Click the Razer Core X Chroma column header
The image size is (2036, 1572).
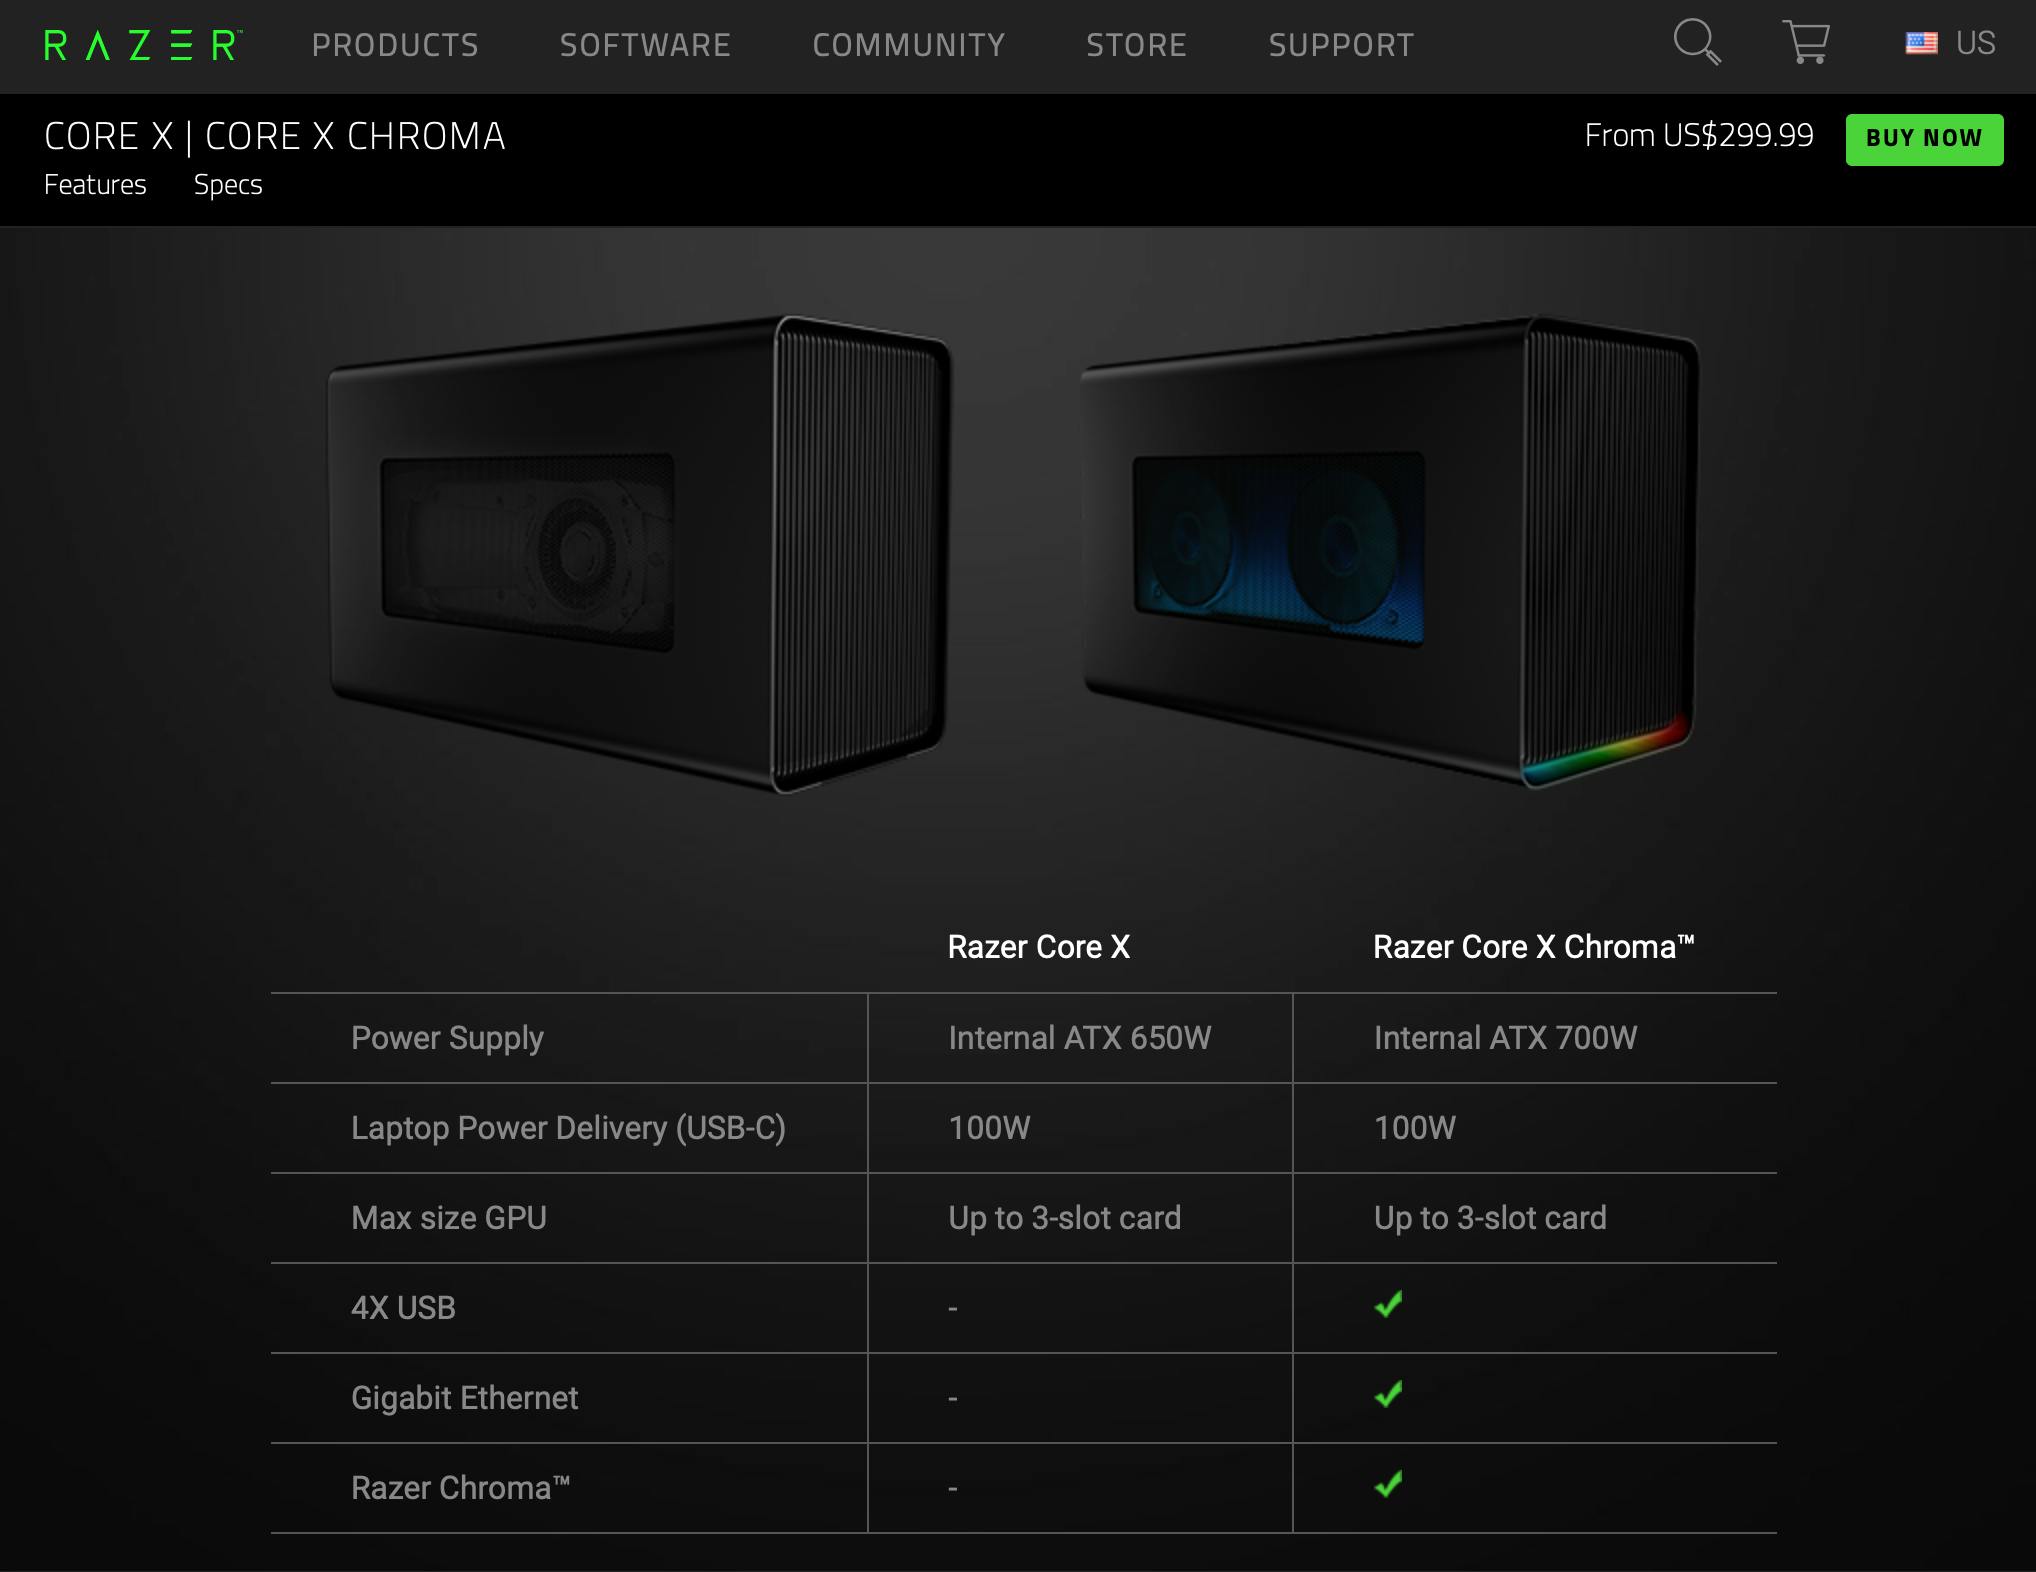1533,947
